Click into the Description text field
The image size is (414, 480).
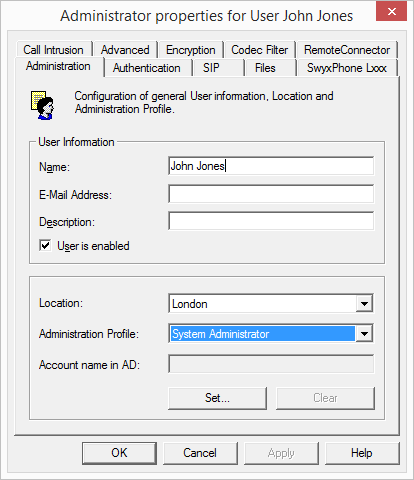[271, 221]
